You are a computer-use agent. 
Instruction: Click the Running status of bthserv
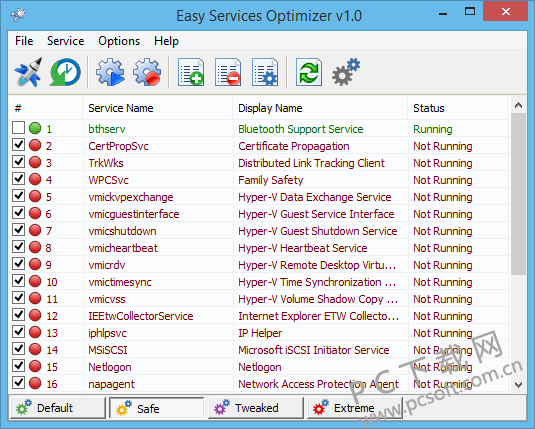(x=433, y=129)
